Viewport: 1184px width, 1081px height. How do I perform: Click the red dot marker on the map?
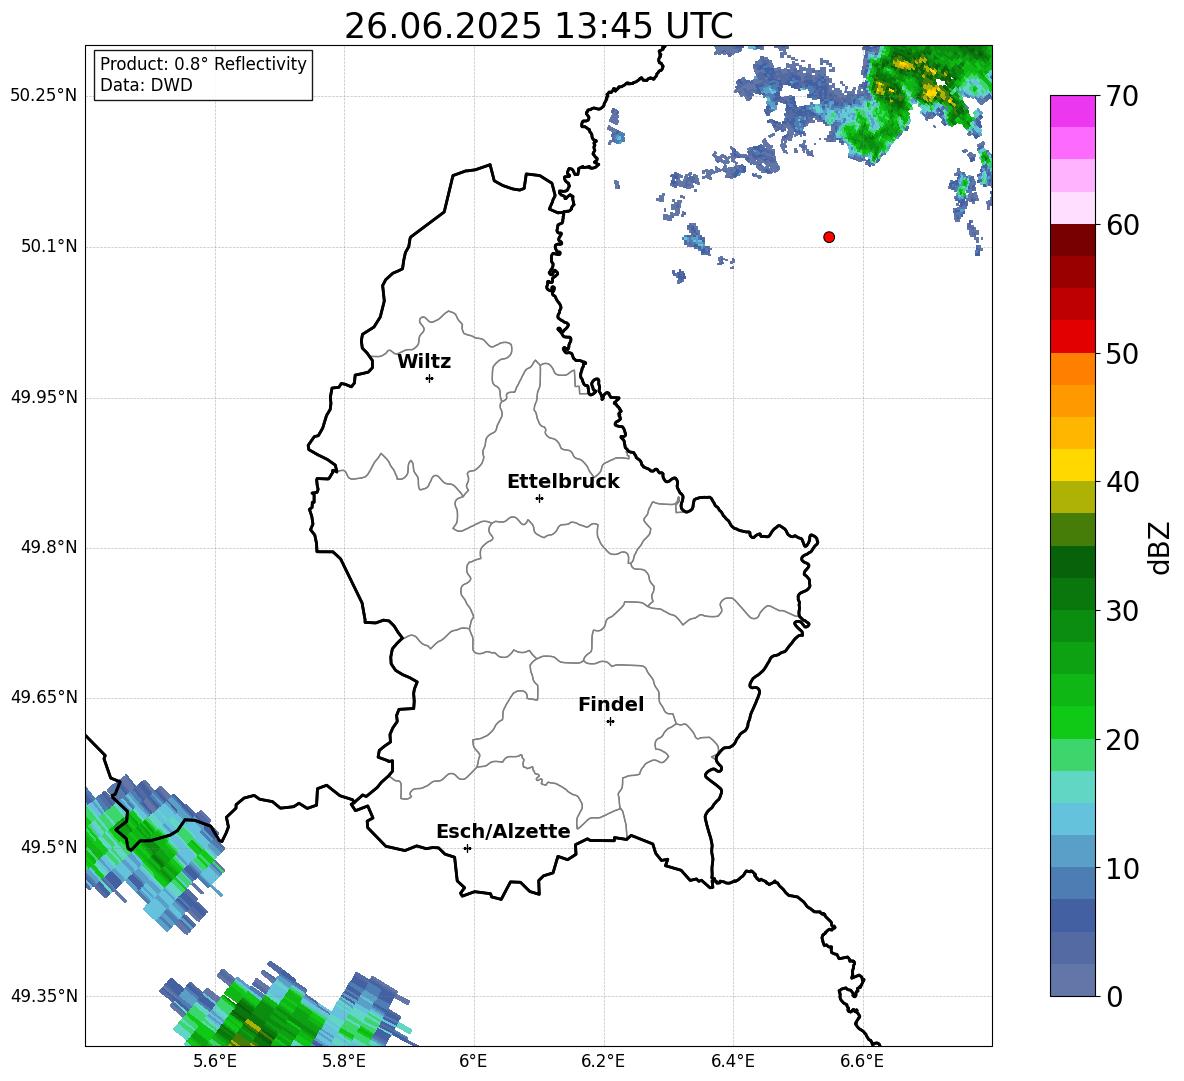[x=829, y=237]
